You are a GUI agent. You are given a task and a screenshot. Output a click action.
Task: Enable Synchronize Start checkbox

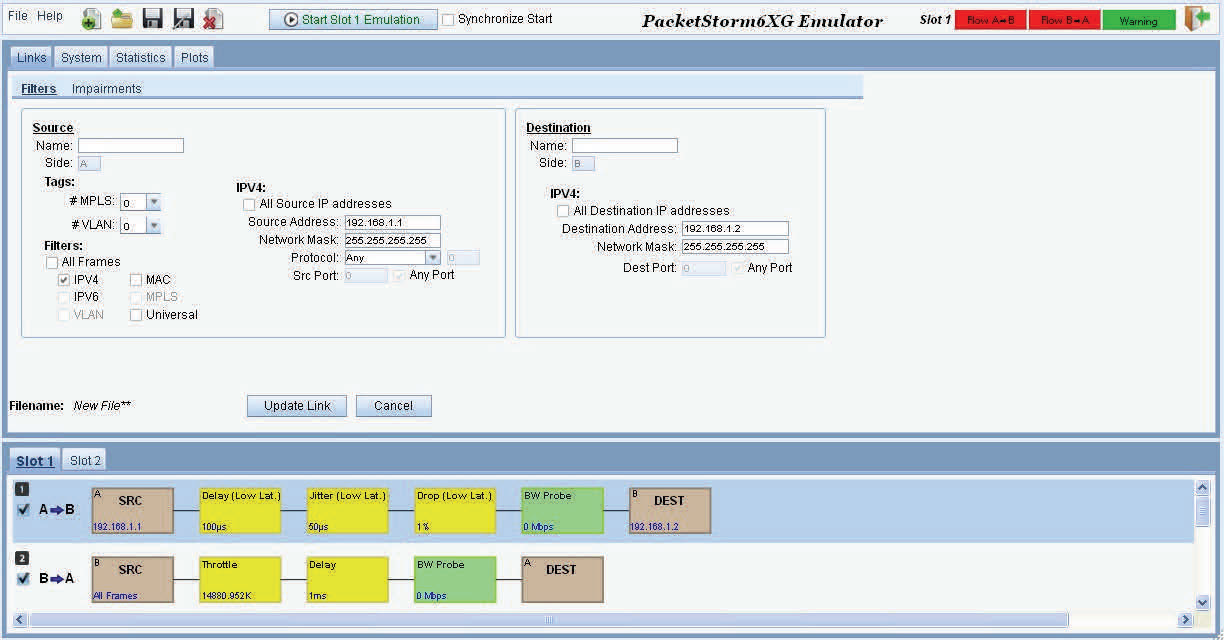448,19
